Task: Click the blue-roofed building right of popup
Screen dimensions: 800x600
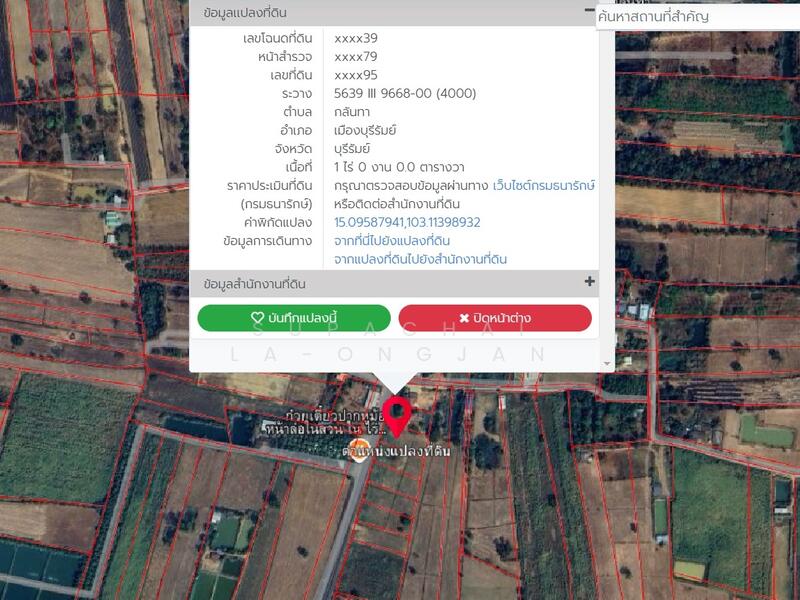Action: 644,311
